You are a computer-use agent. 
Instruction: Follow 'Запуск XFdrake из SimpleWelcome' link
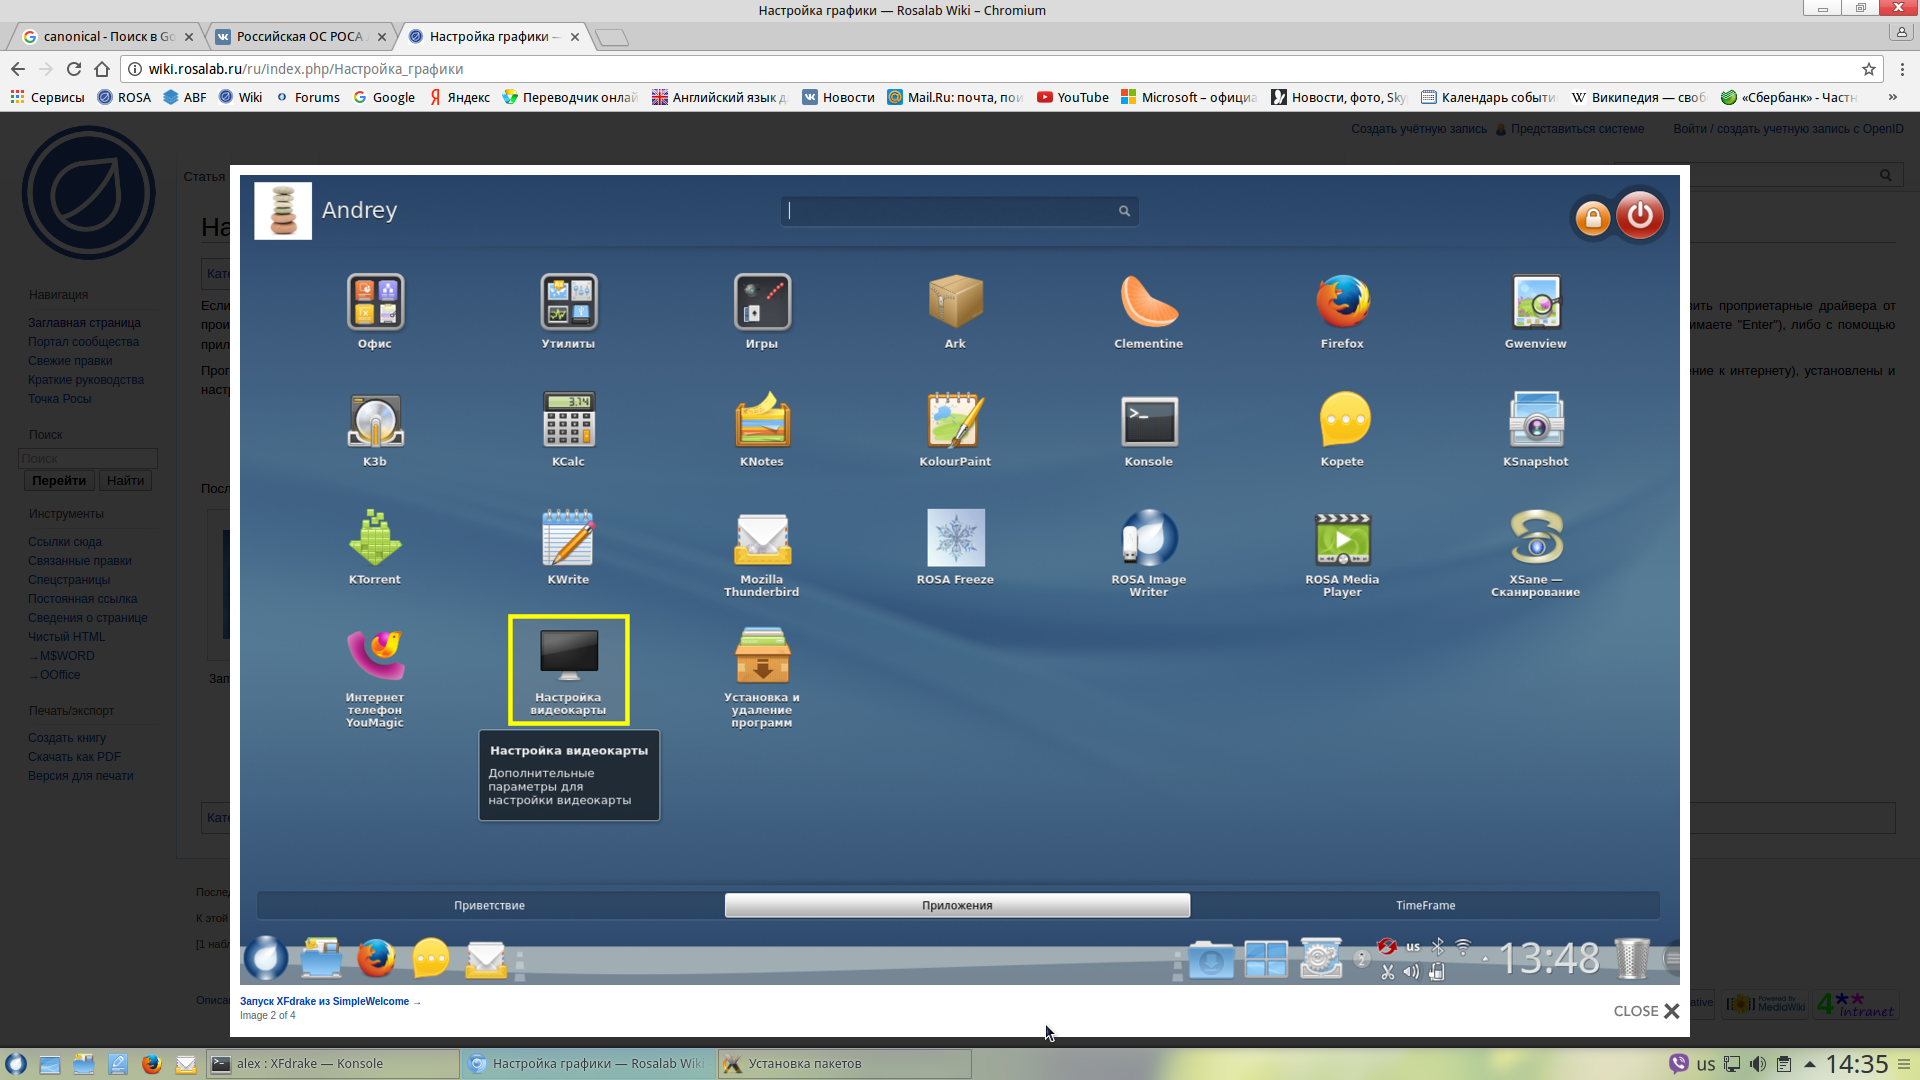pos(325,1001)
